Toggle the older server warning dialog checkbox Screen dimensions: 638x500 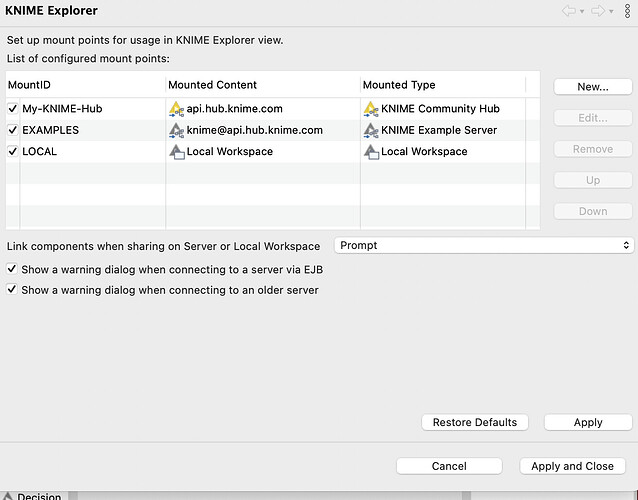12,290
